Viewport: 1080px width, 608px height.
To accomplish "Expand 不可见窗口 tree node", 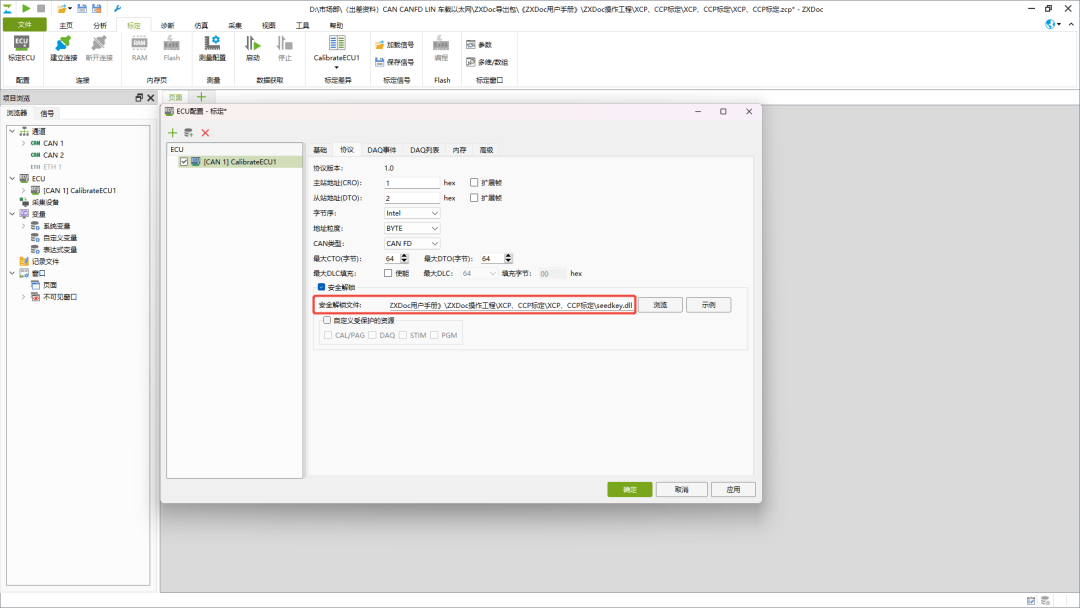I will pyautogui.click(x=23, y=297).
